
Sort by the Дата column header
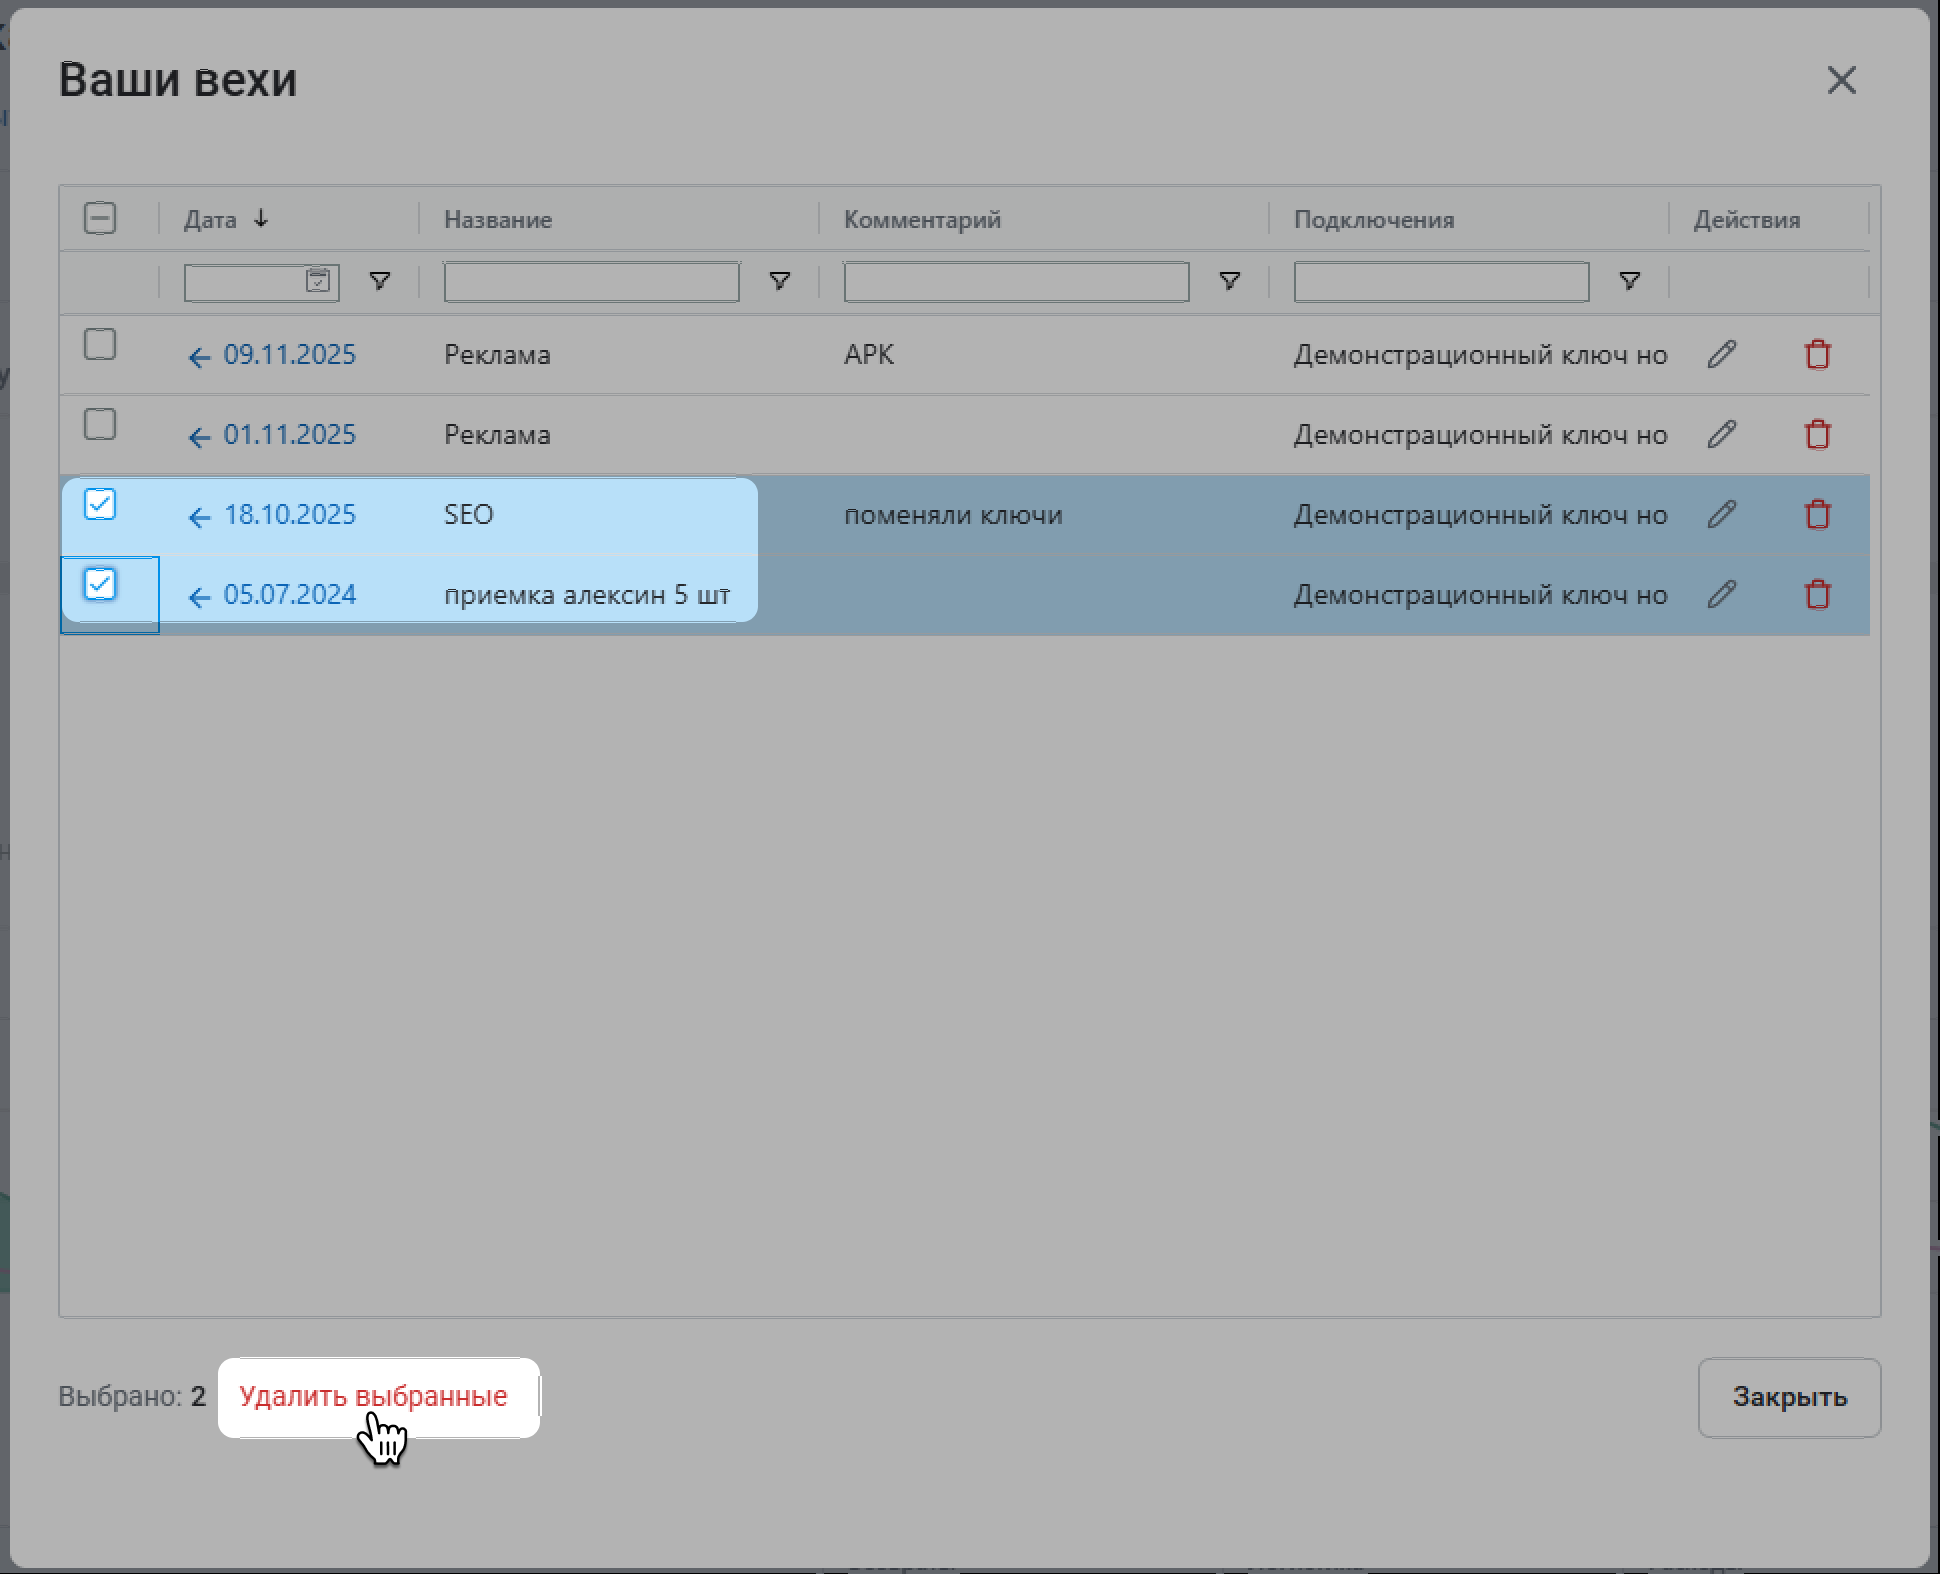tap(211, 219)
